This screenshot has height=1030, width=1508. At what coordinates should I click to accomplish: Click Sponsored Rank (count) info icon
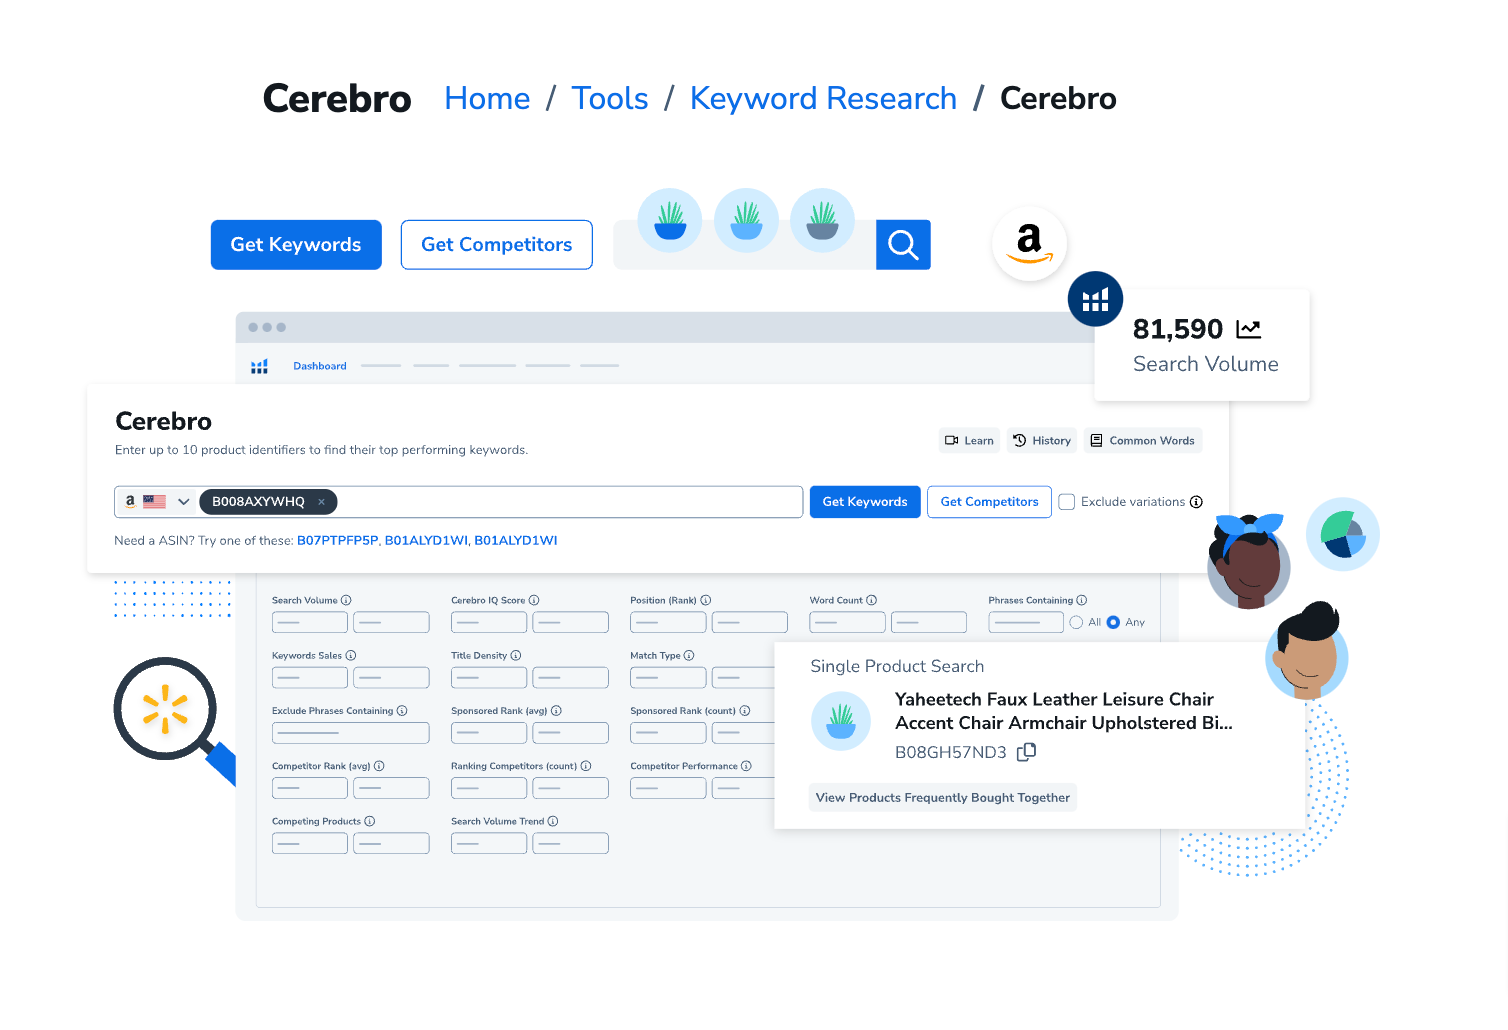pyautogui.click(x=745, y=710)
